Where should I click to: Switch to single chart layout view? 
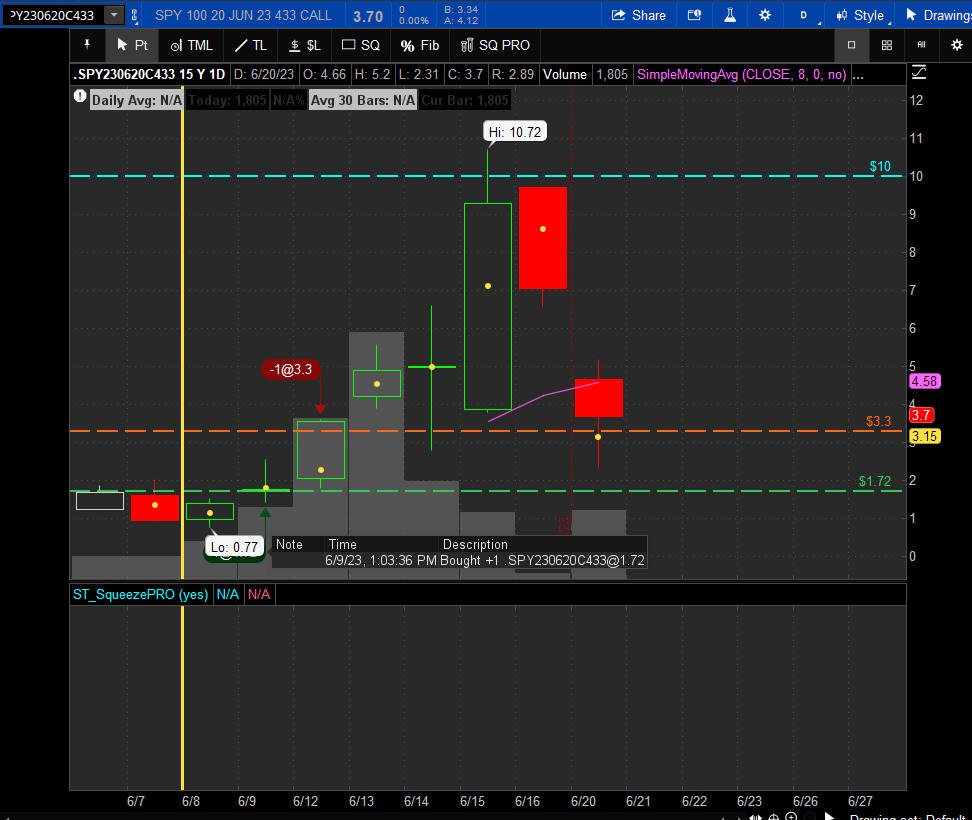click(851, 45)
